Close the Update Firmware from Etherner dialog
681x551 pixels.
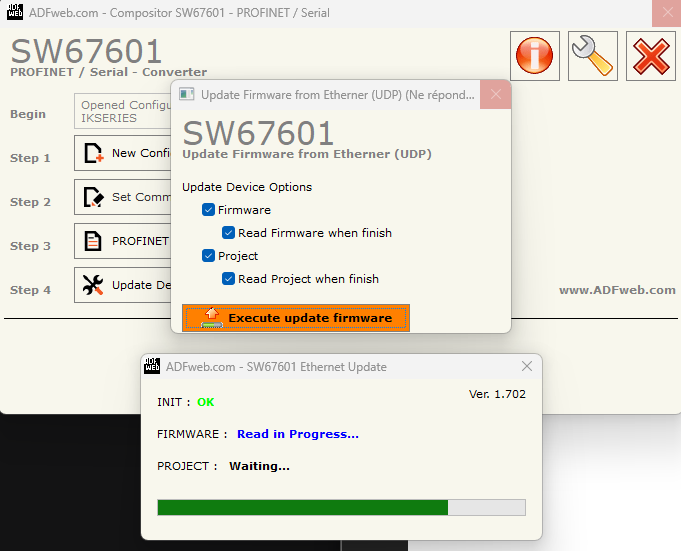point(496,94)
